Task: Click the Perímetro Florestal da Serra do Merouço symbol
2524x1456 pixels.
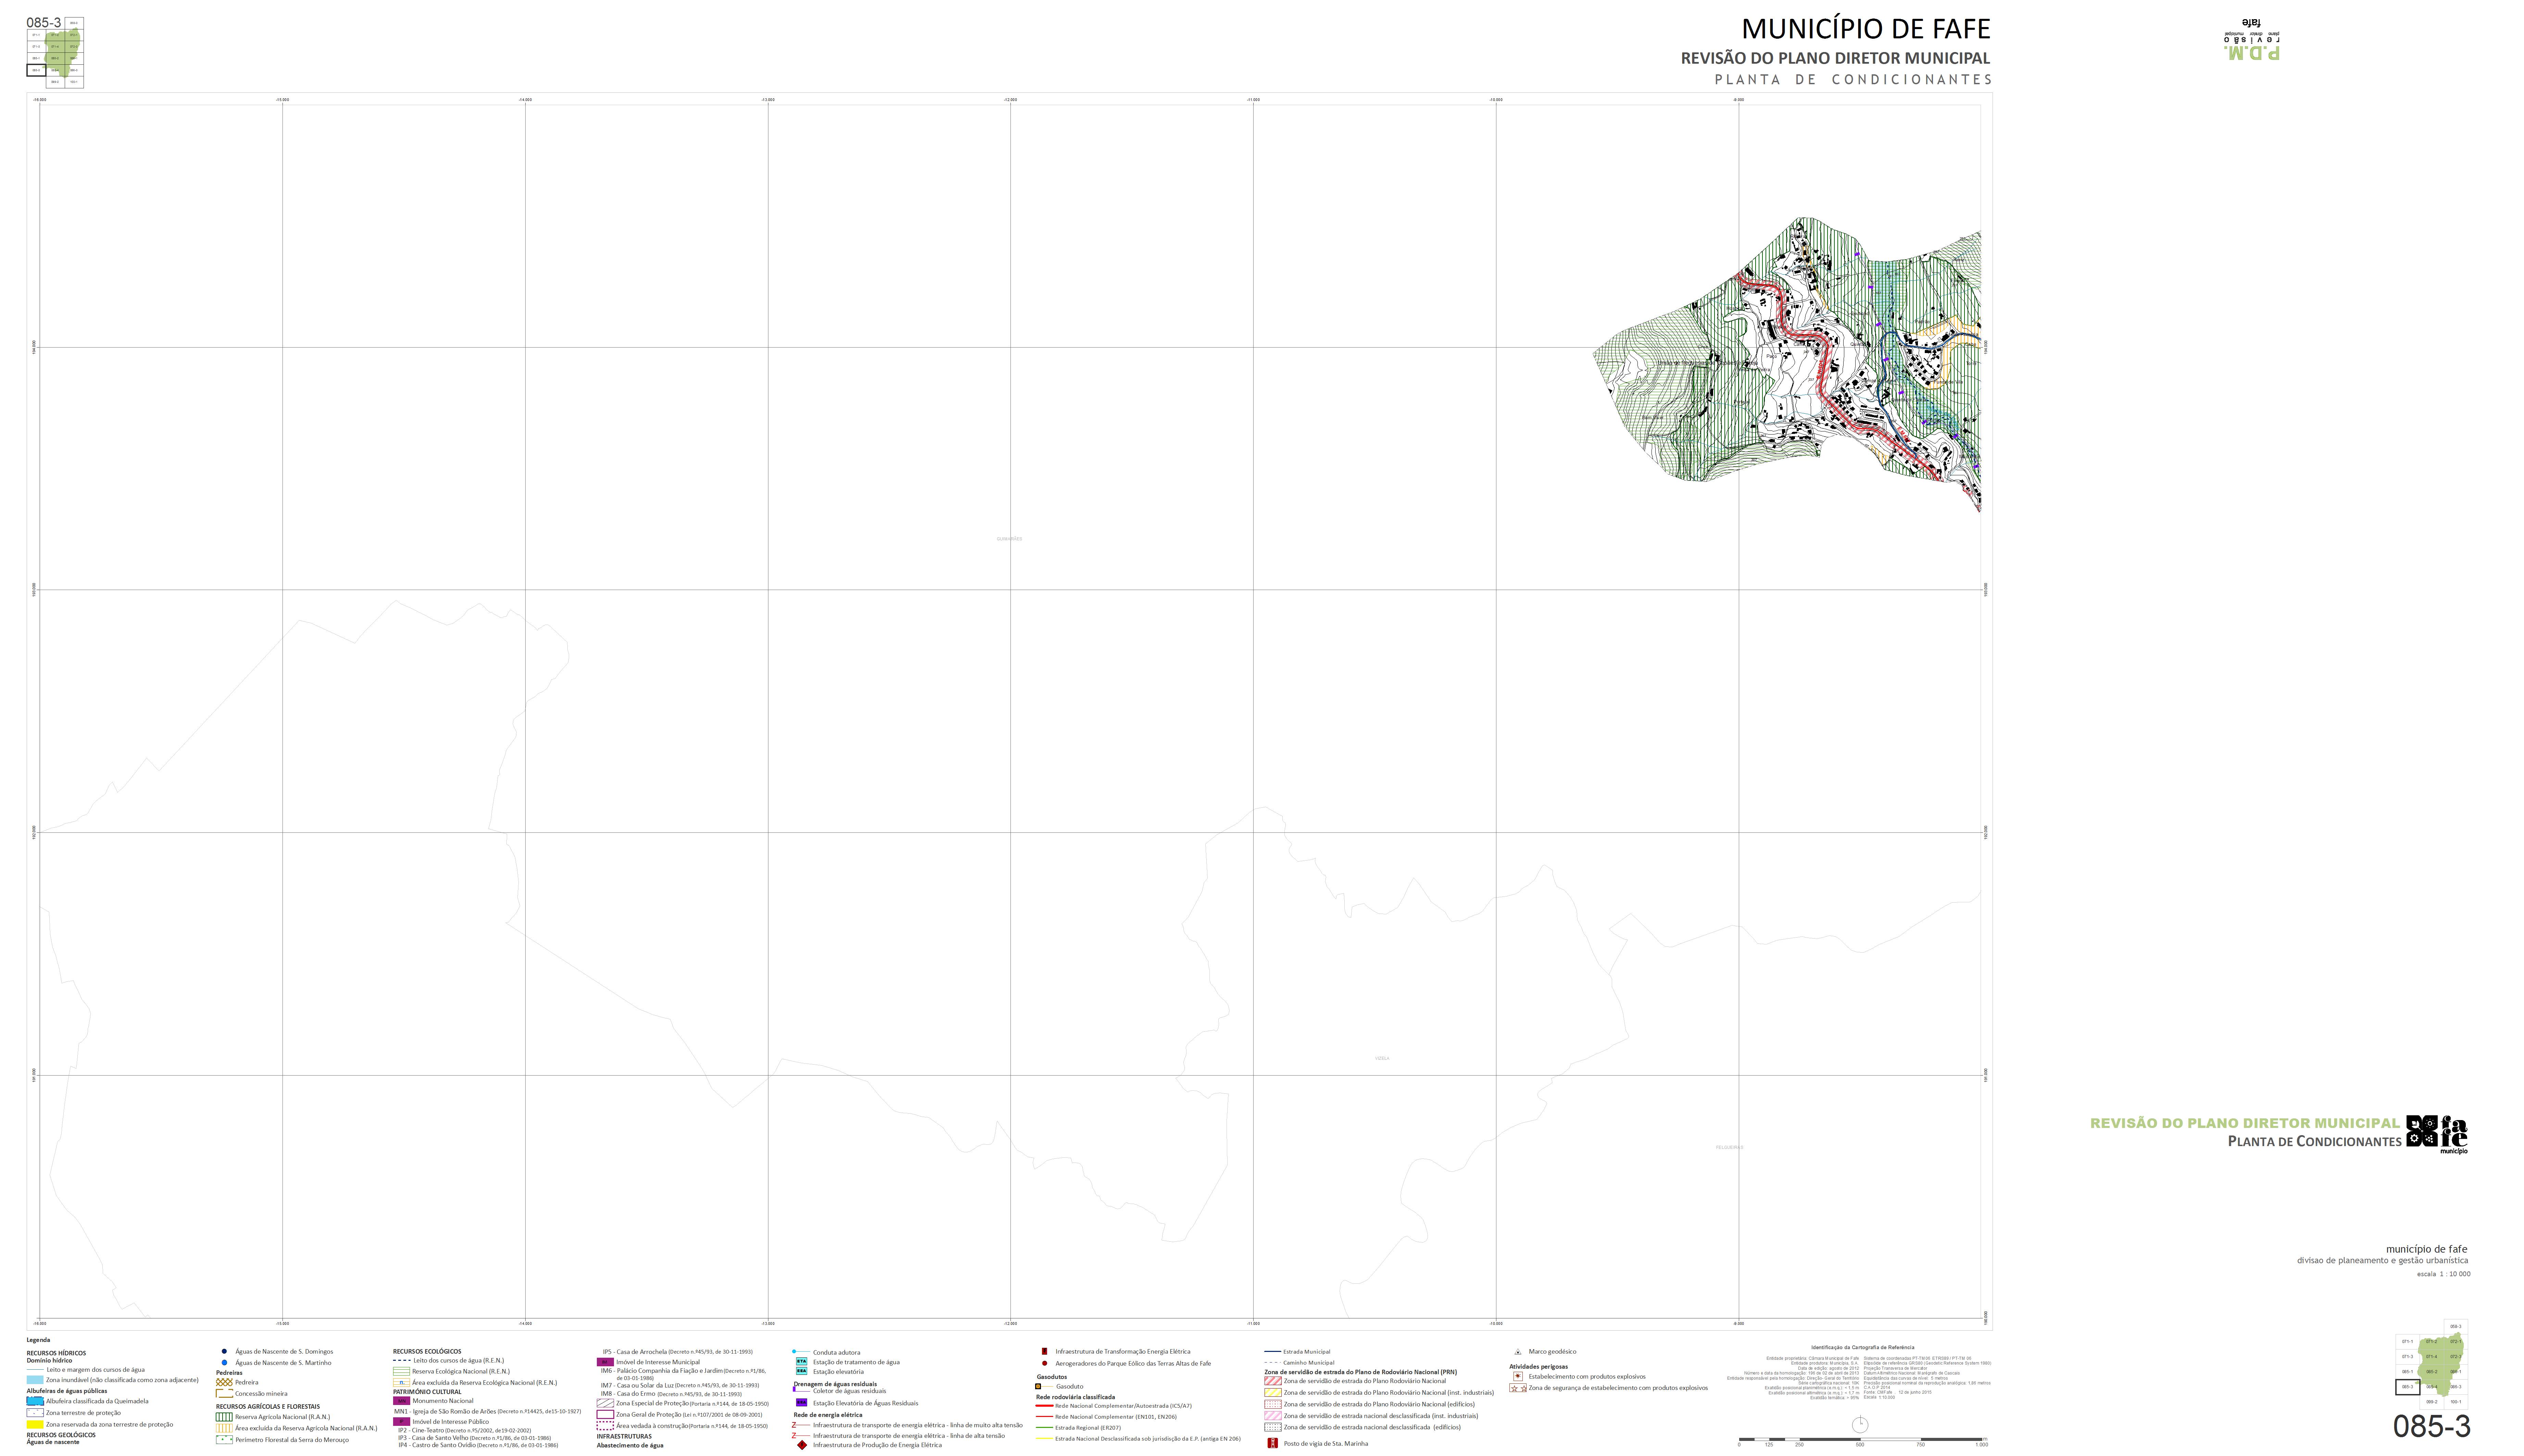Action: [224, 1440]
